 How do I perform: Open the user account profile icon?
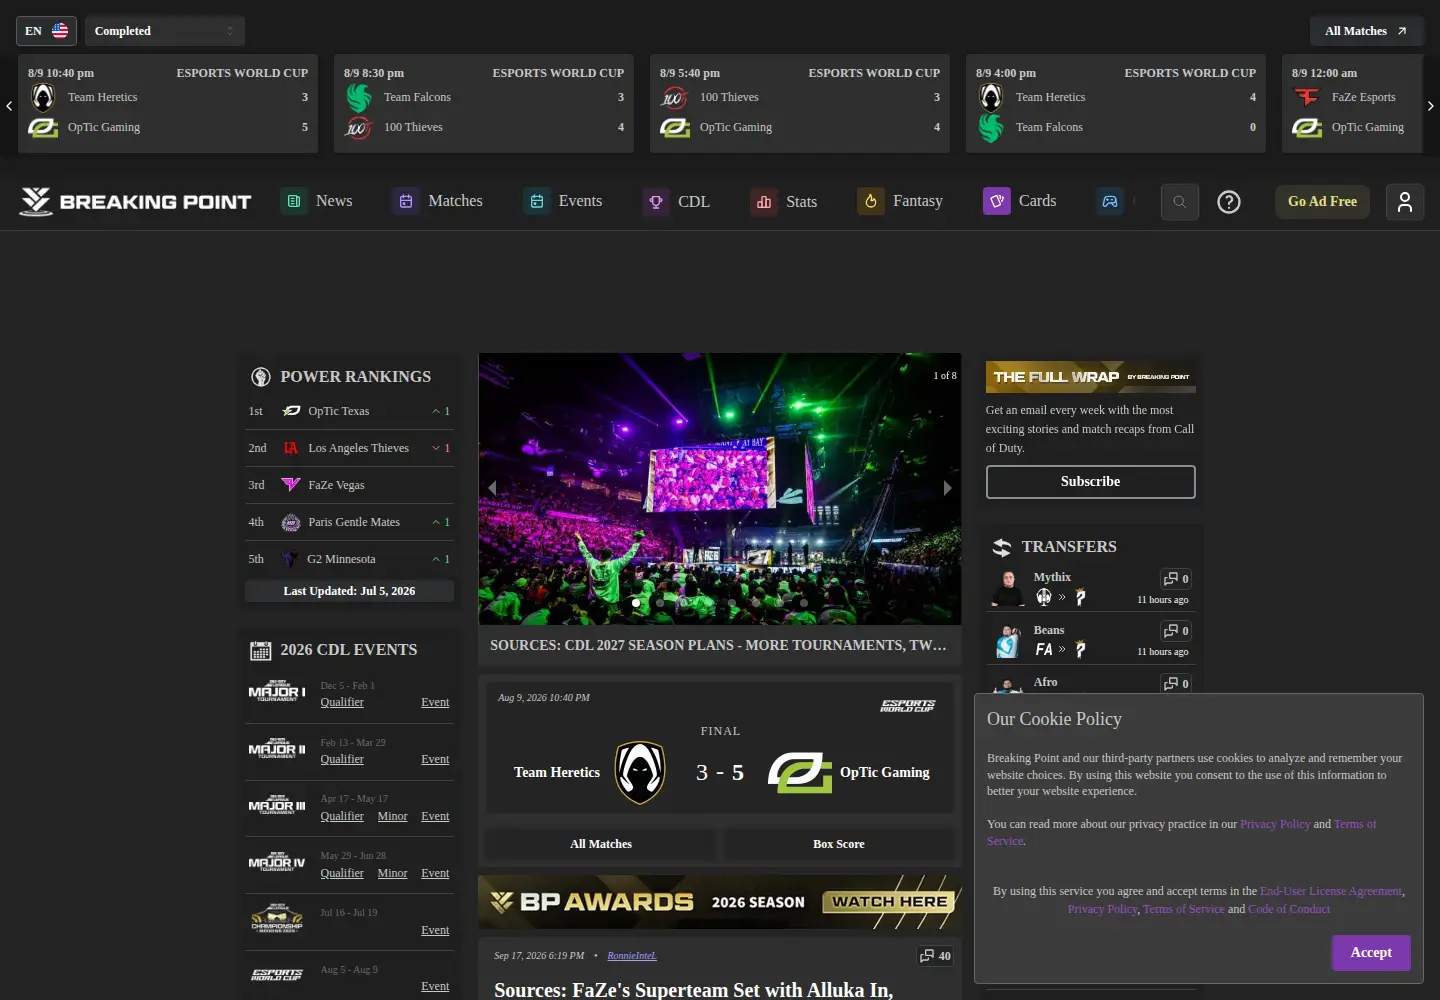click(1405, 202)
